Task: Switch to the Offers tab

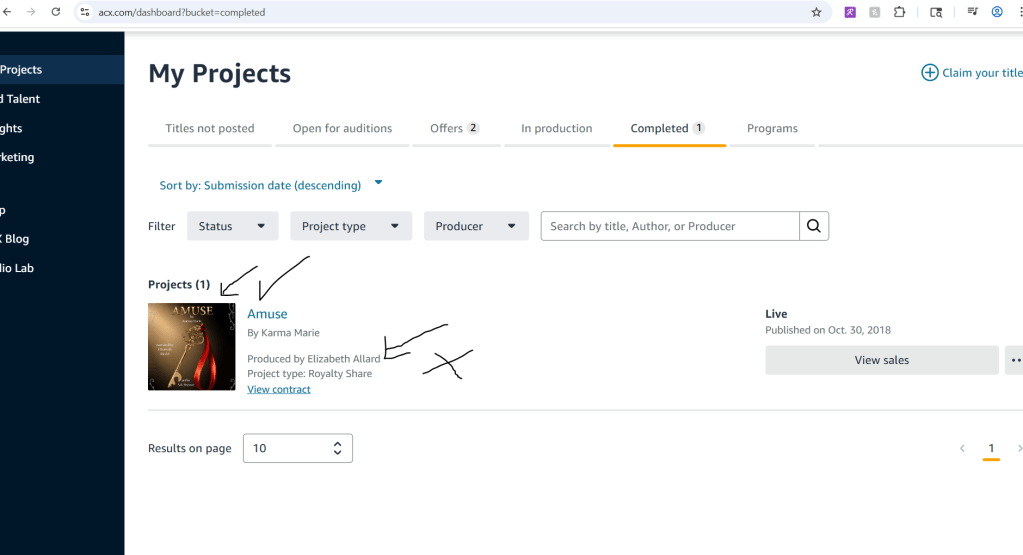Action: [454, 128]
